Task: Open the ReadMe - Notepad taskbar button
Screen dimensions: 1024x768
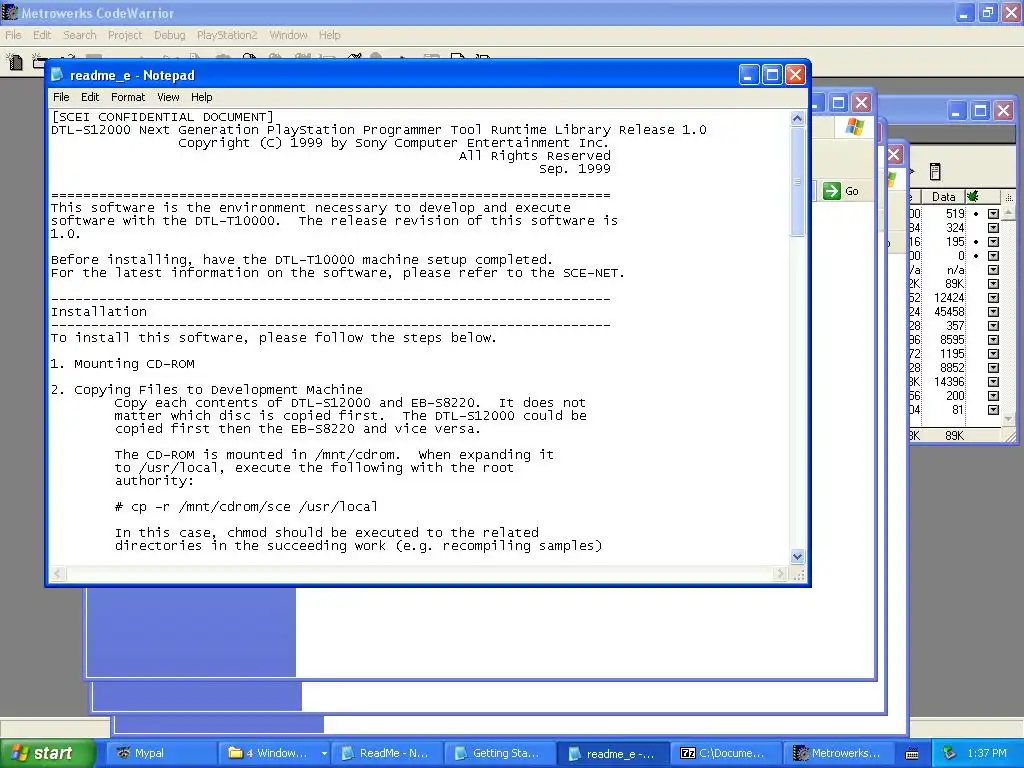Action: pyautogui.click(x=388, y=753)
